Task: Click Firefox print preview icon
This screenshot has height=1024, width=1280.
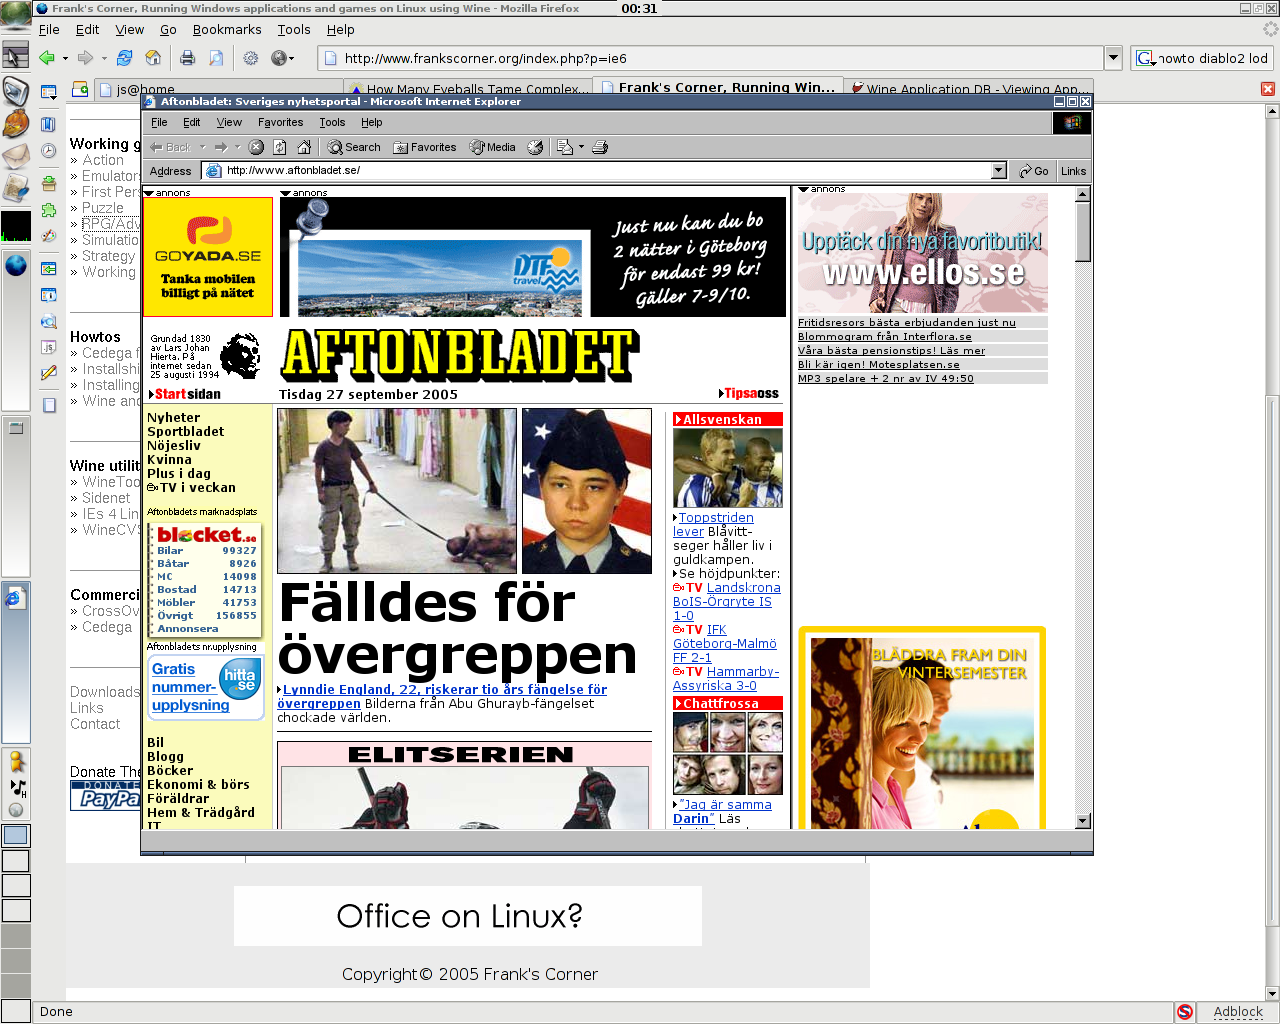Action: [x=216, y=58]
